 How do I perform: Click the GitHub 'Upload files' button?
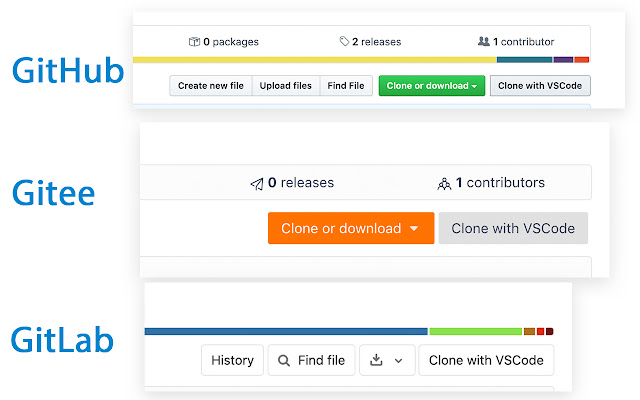click(286, 86)
